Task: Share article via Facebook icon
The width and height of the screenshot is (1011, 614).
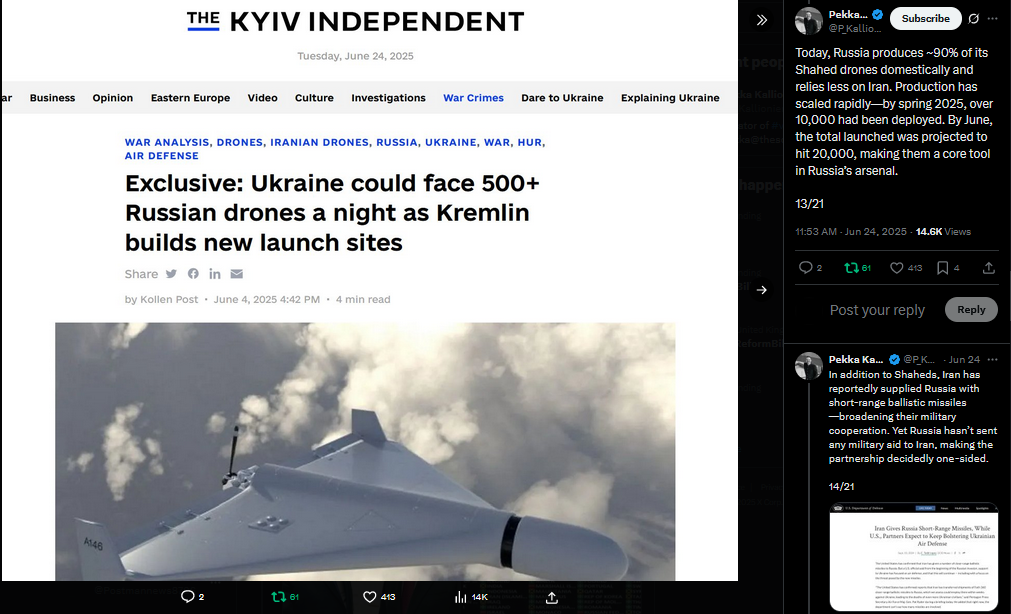Action: (x=193, y=274)
